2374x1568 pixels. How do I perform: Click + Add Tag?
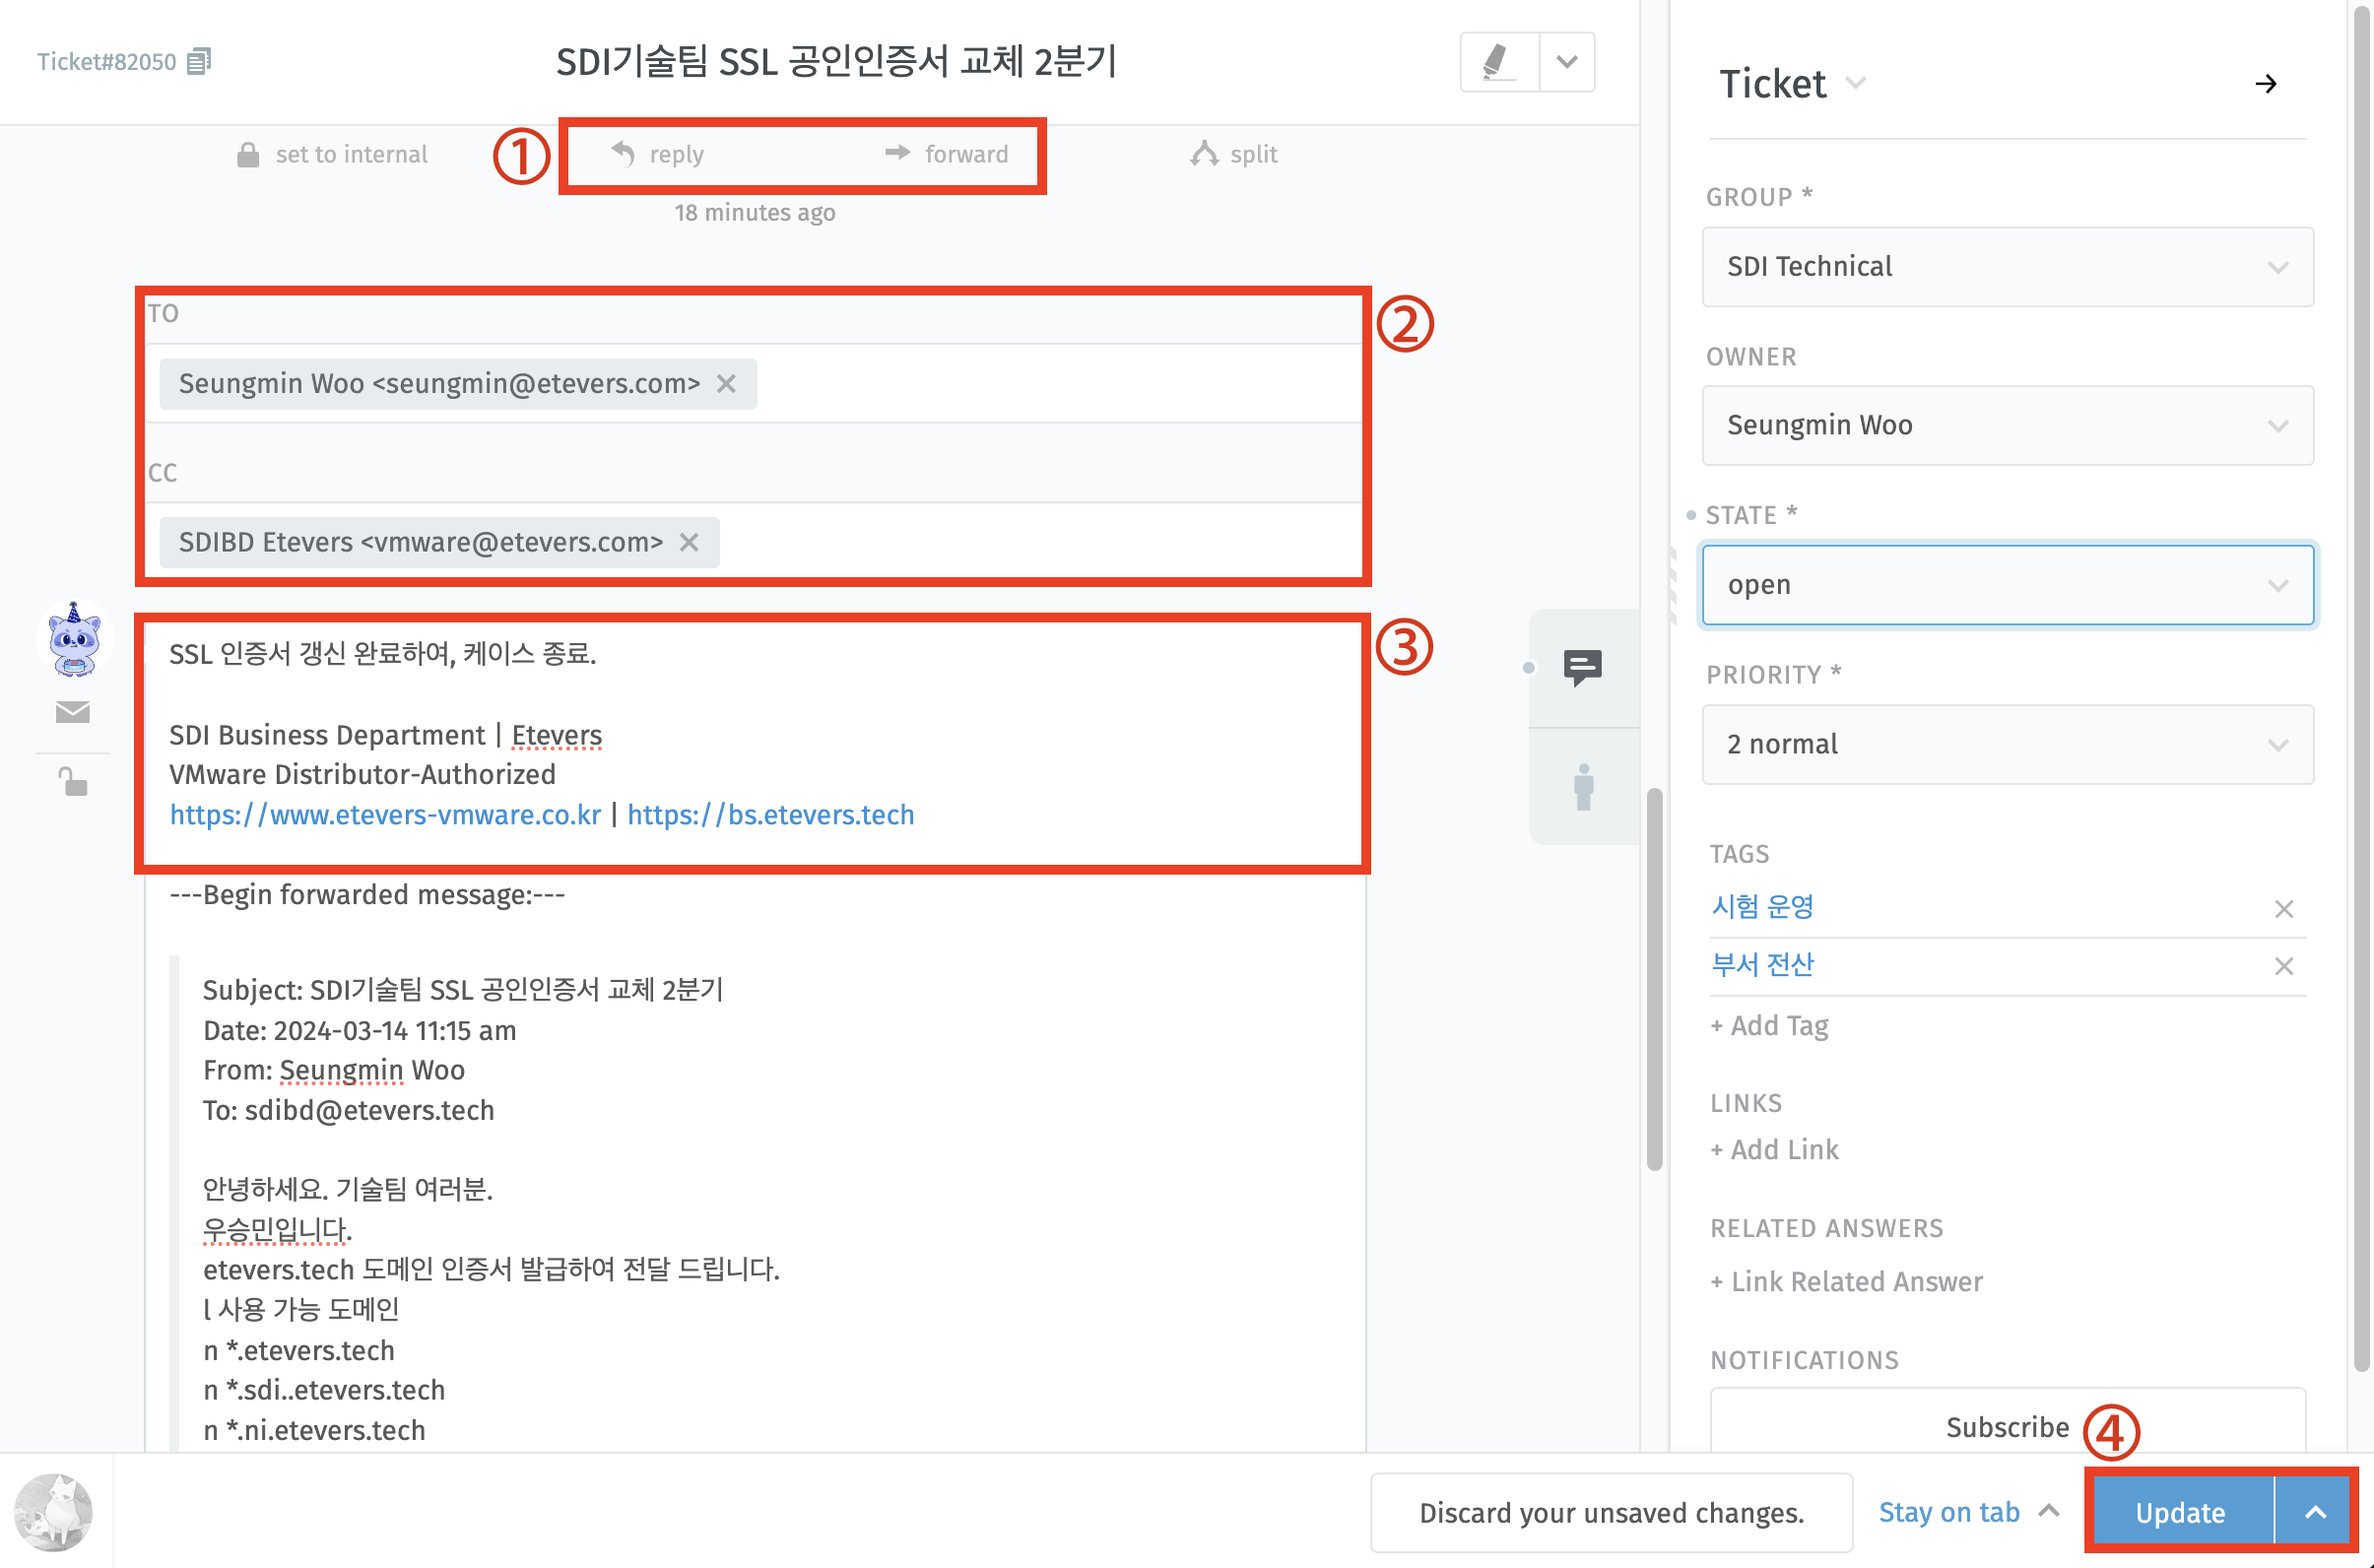[x=1769, y=1025]
